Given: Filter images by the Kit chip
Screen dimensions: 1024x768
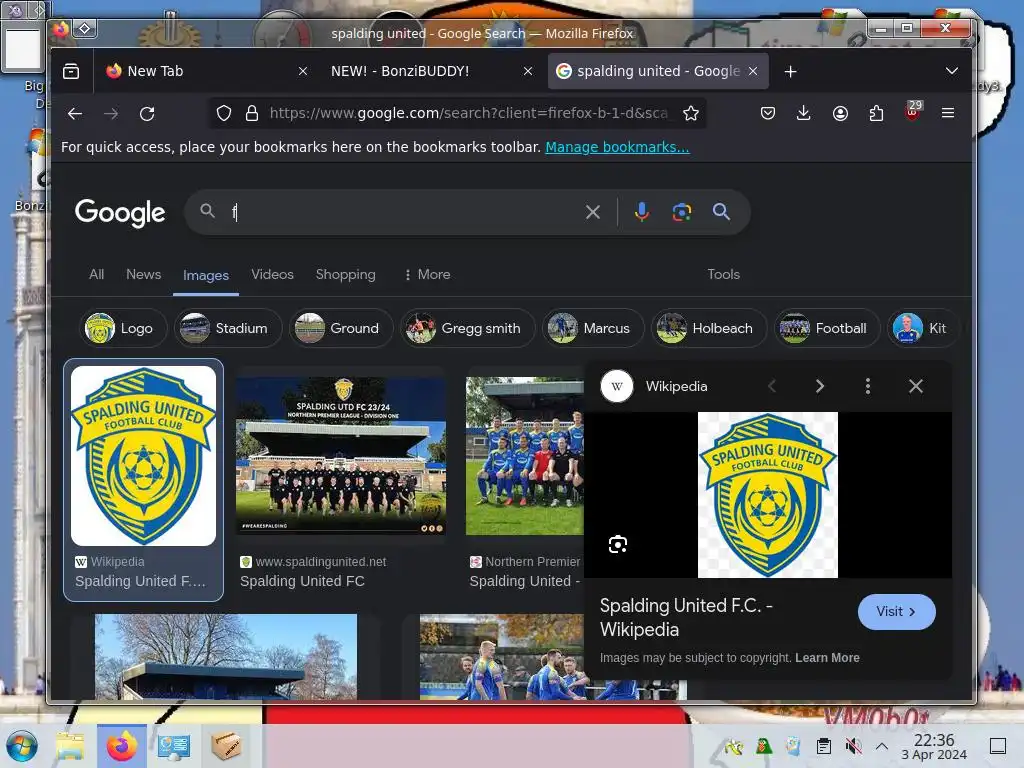Looking at the screenshot, I should [923, 328].
